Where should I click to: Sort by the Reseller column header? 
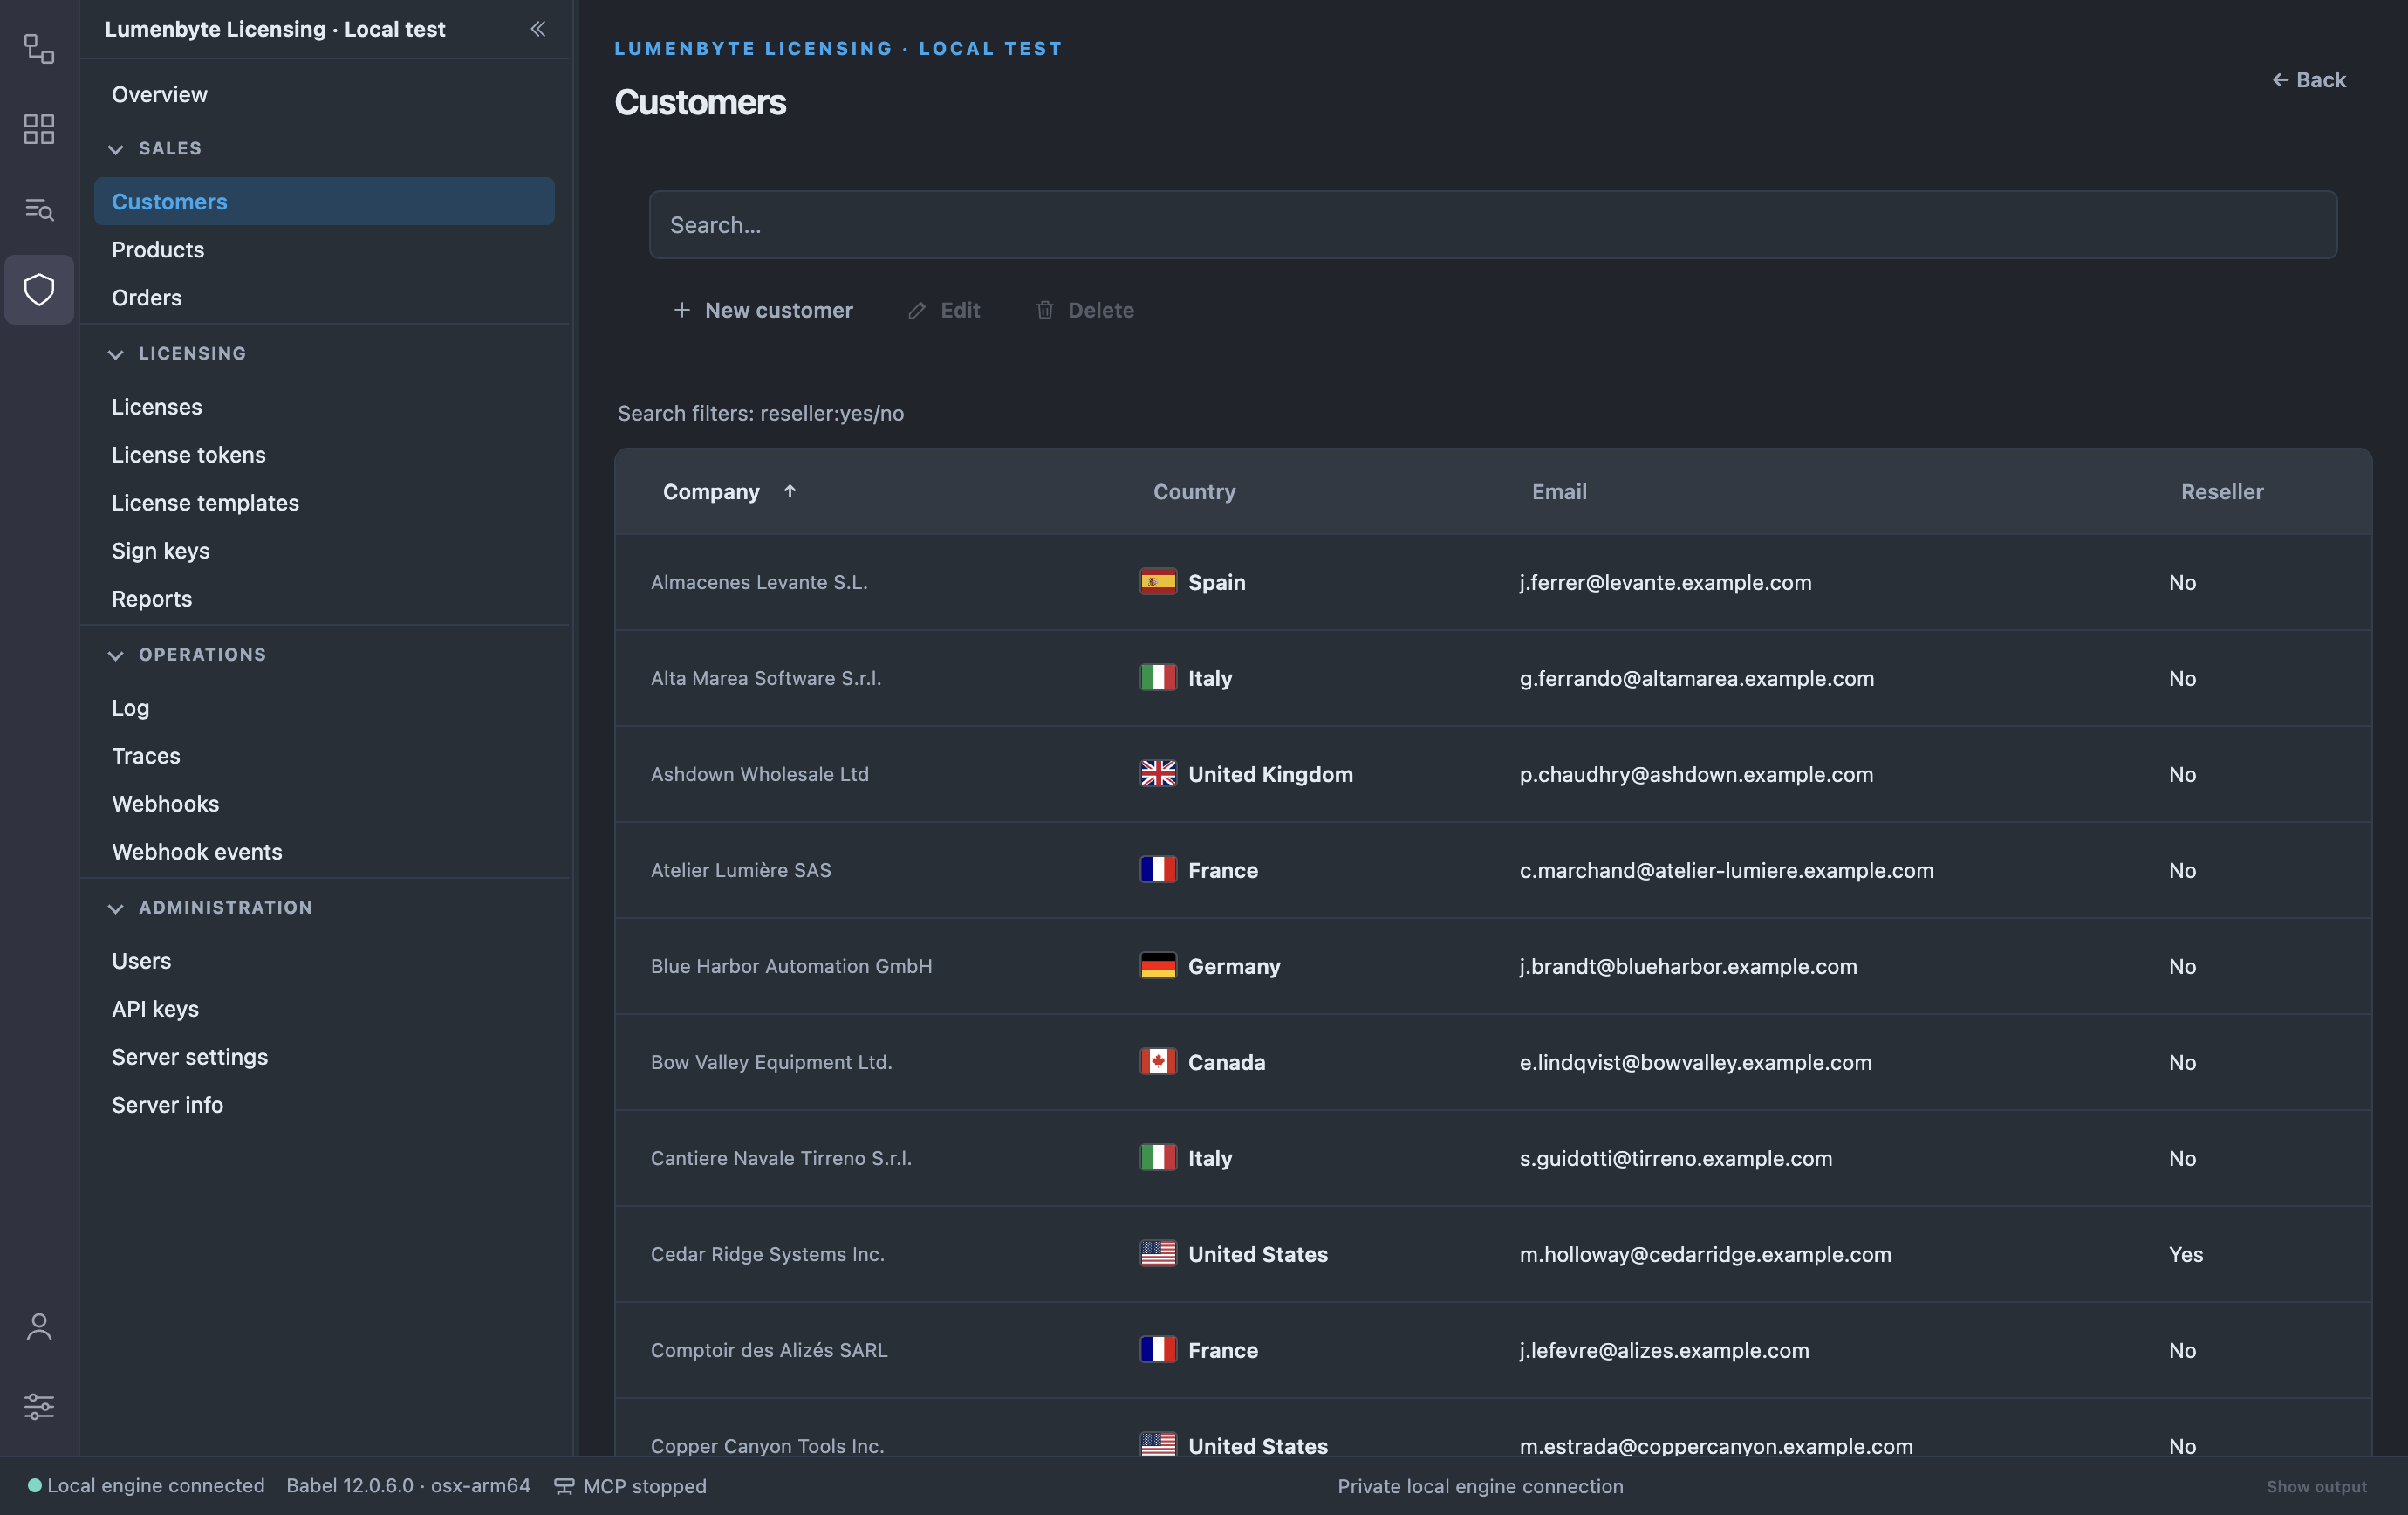point(2222,491)
